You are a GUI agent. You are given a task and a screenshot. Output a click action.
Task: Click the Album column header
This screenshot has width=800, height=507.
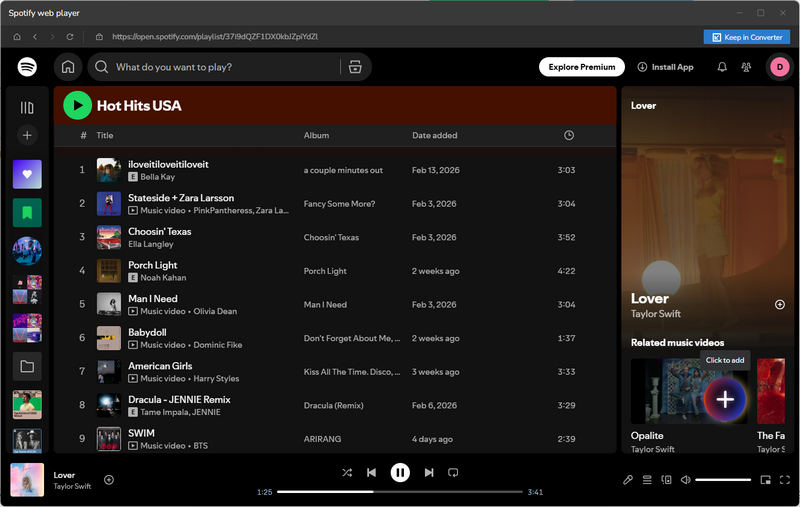[316, 135]
